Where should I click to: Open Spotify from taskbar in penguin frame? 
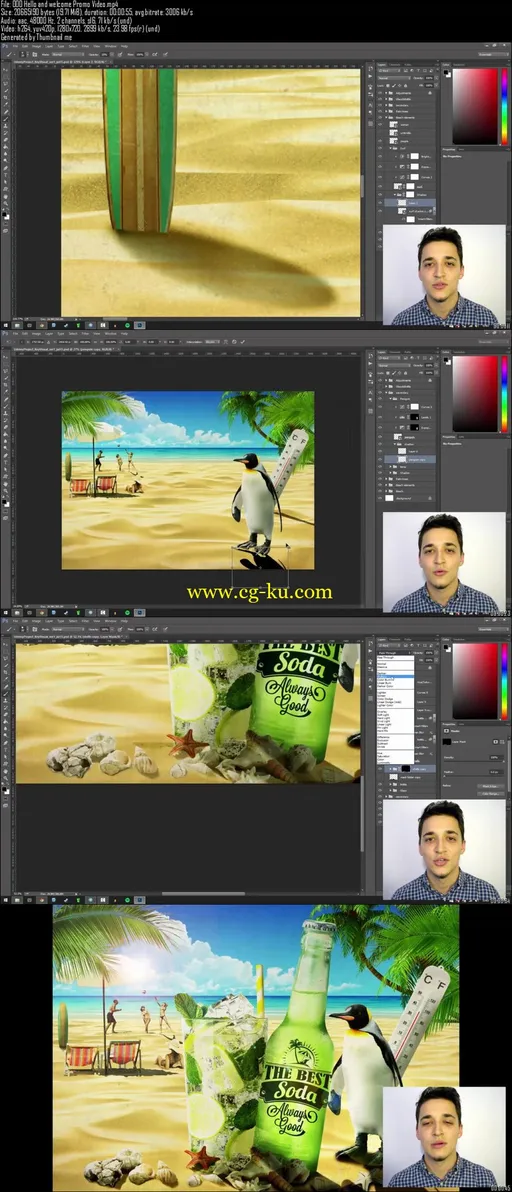tap(128, 612)
